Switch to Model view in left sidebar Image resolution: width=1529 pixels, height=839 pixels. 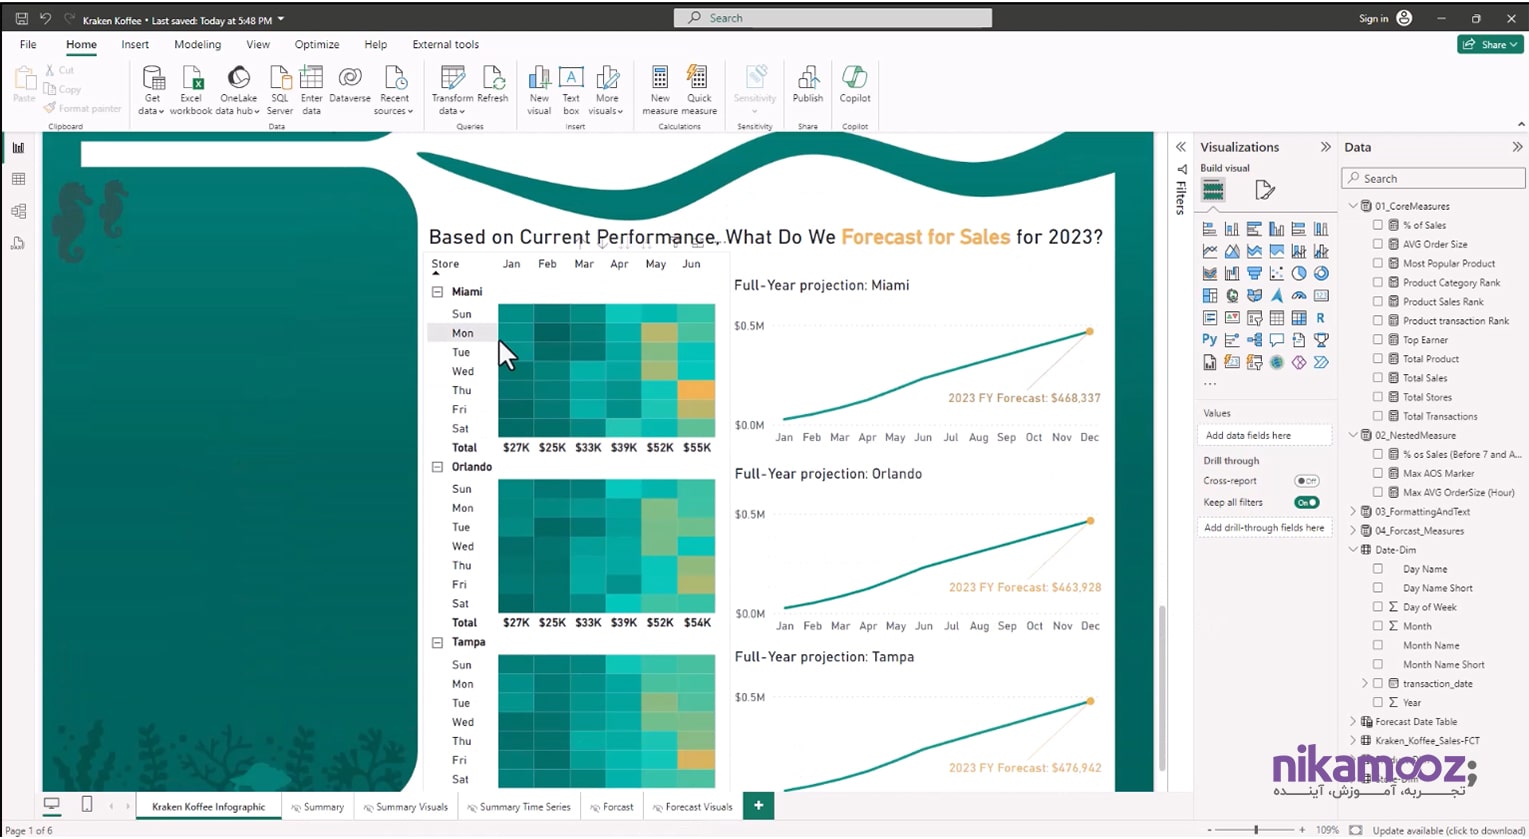point(18,211)
